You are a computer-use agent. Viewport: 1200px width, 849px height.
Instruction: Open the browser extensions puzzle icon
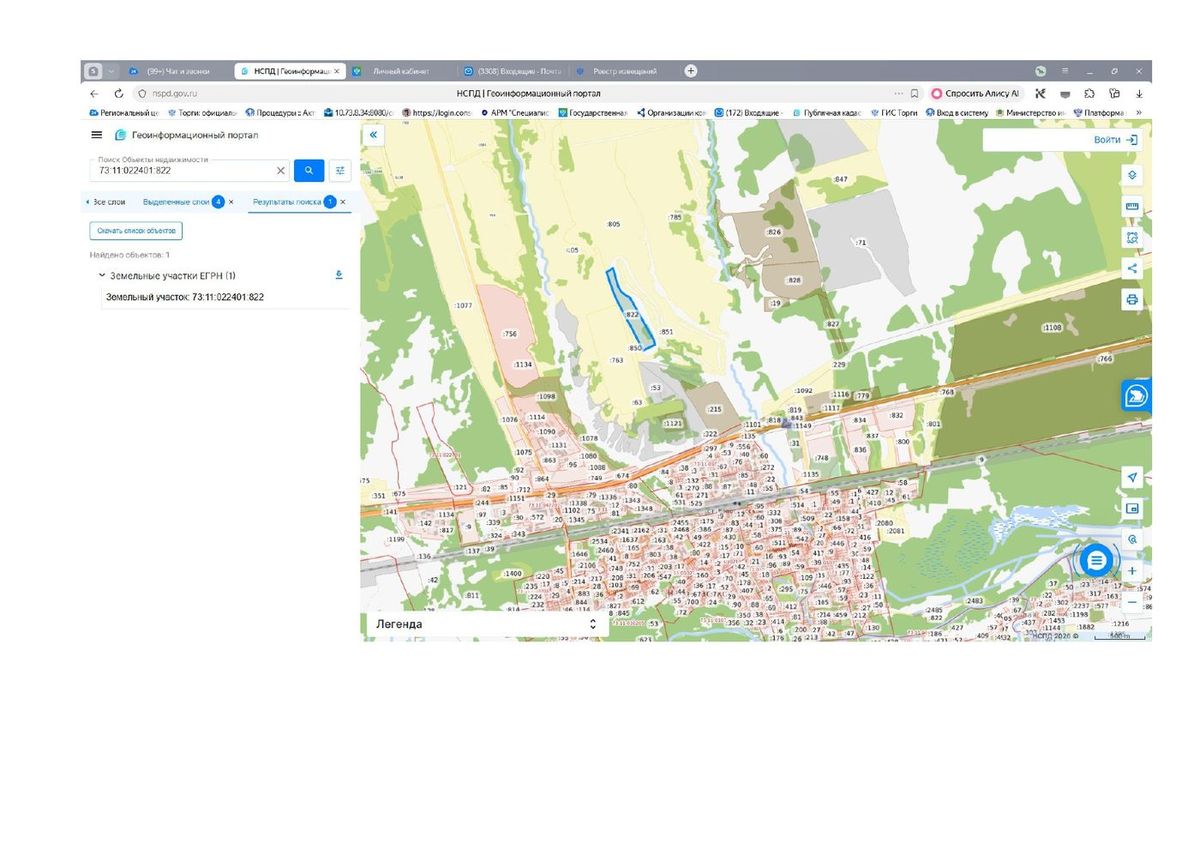(1089, 93)
